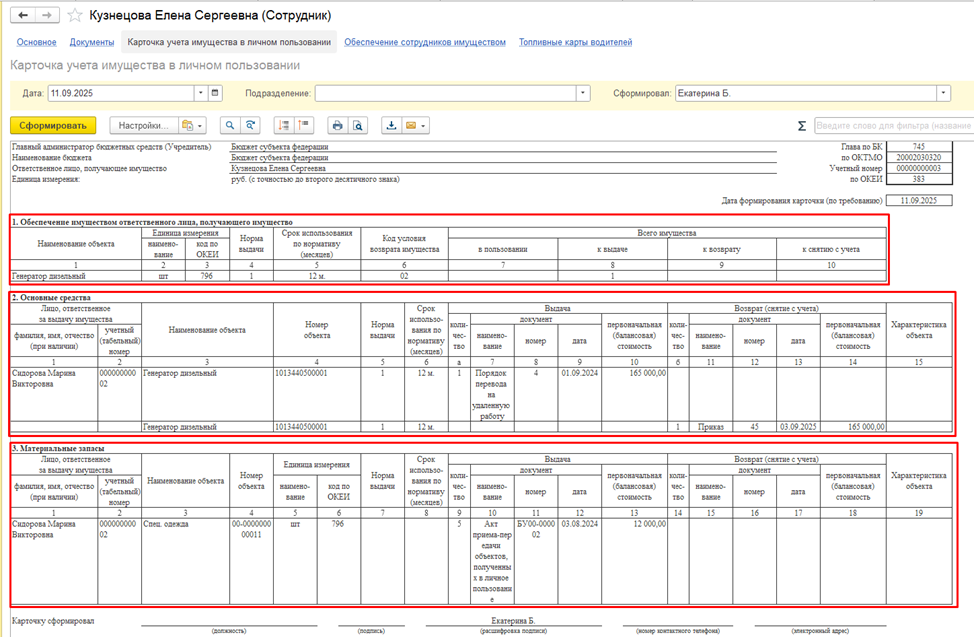Image resolution: width=974 pixels, height=637 pixels.
Task: Click section title 3. Материальные запасы
Action: (58, 448)
